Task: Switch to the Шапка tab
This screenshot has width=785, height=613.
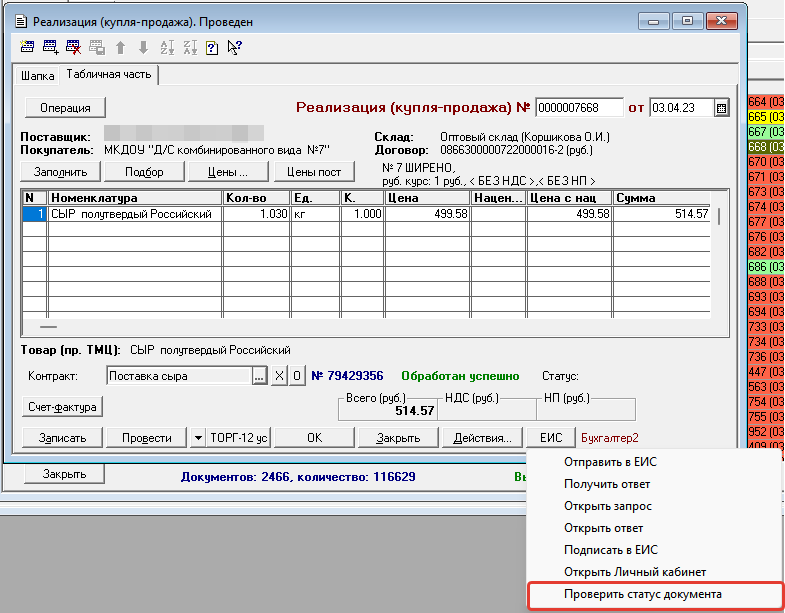Action: click(38, 75)
